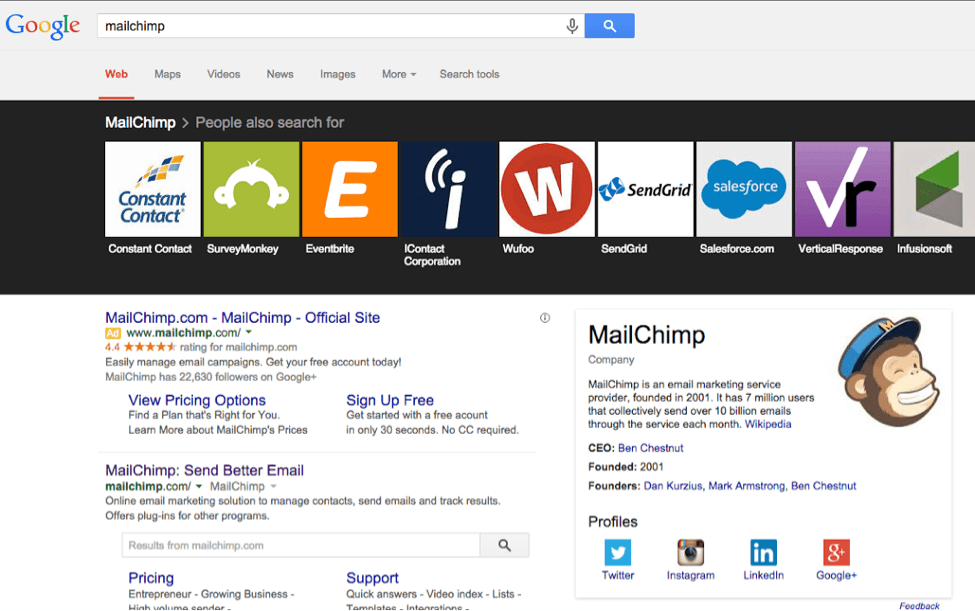Click the ad info circle icon
The width and height of the screenshot is (975, 611).
545,318
